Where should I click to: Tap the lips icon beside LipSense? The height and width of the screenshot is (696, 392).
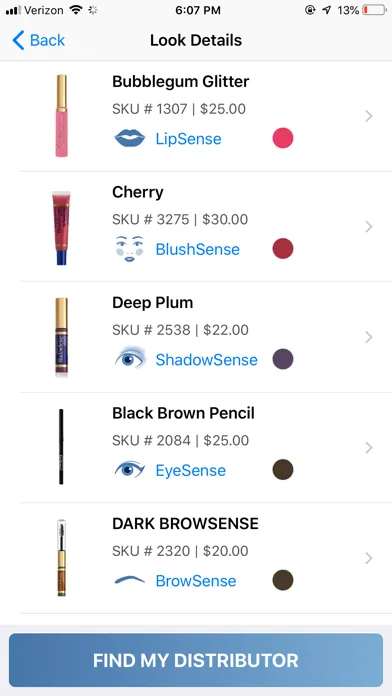tap(130, 138)
